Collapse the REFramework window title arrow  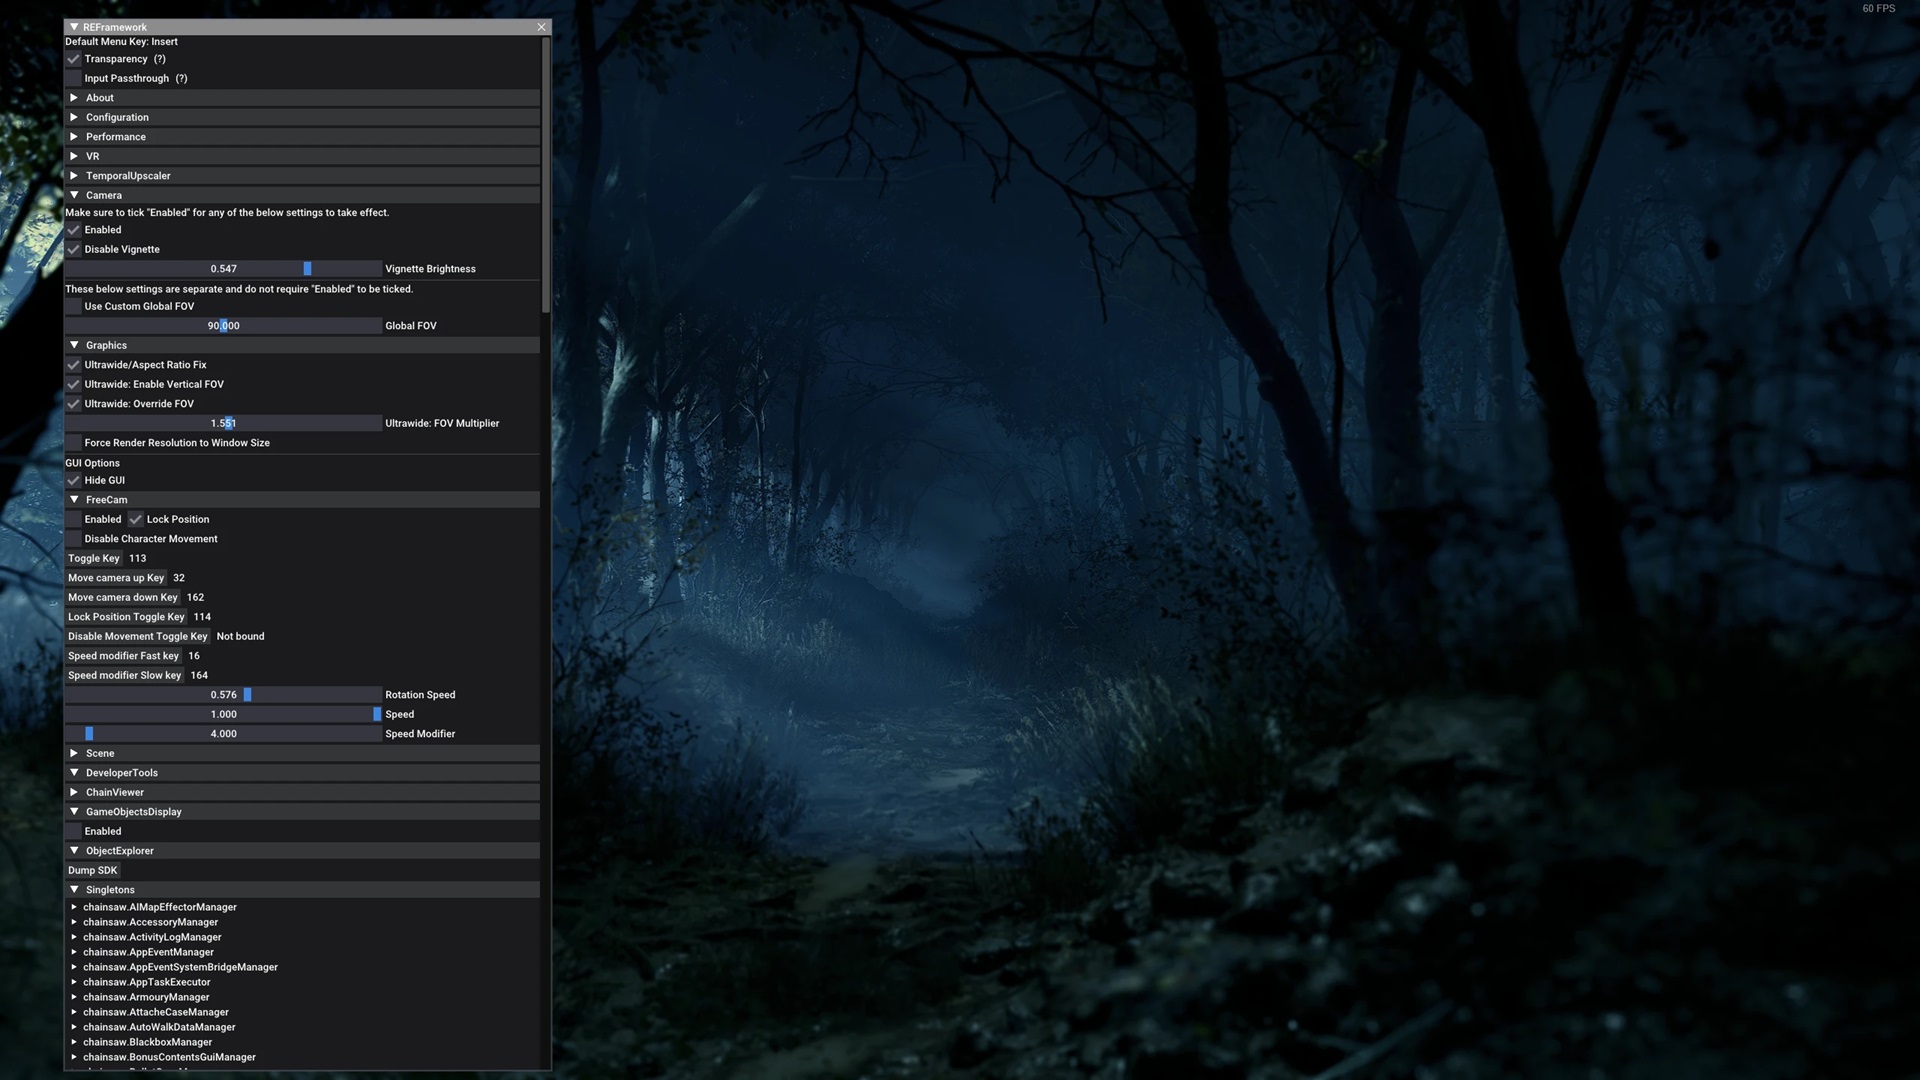(74, 27)
